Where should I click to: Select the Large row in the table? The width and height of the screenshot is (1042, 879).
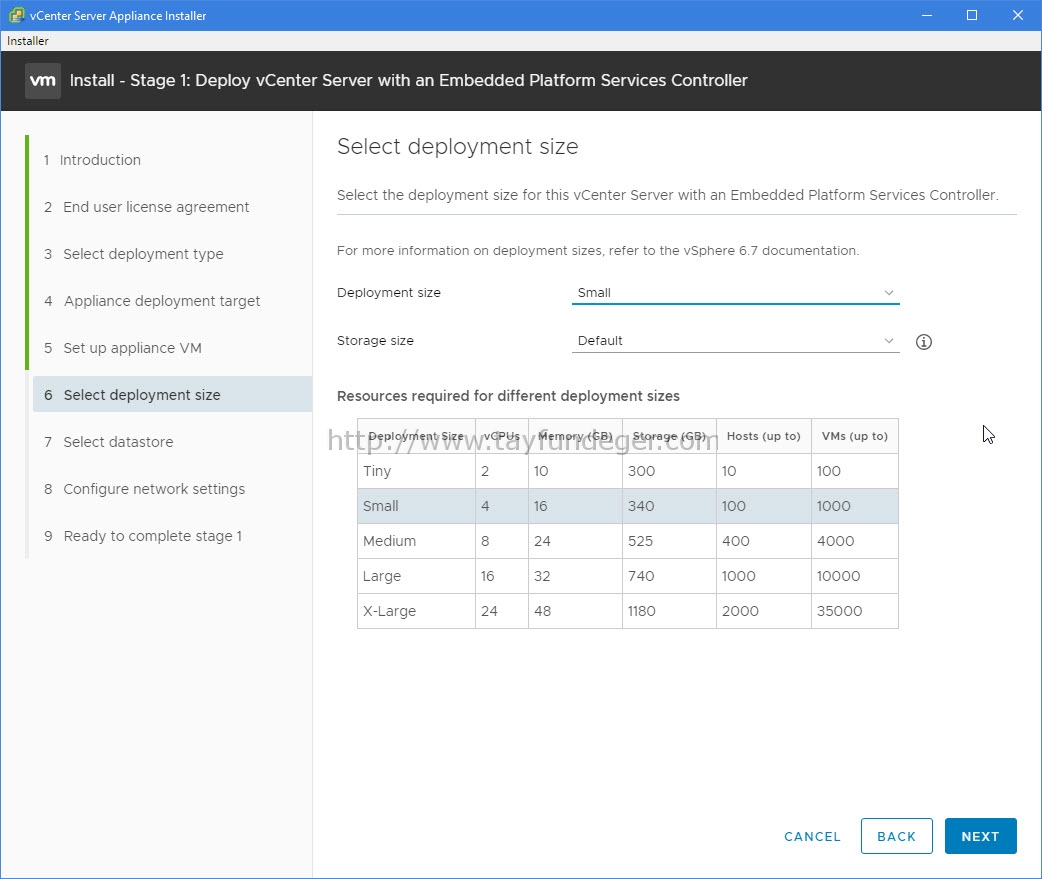[x=627, y=576]
